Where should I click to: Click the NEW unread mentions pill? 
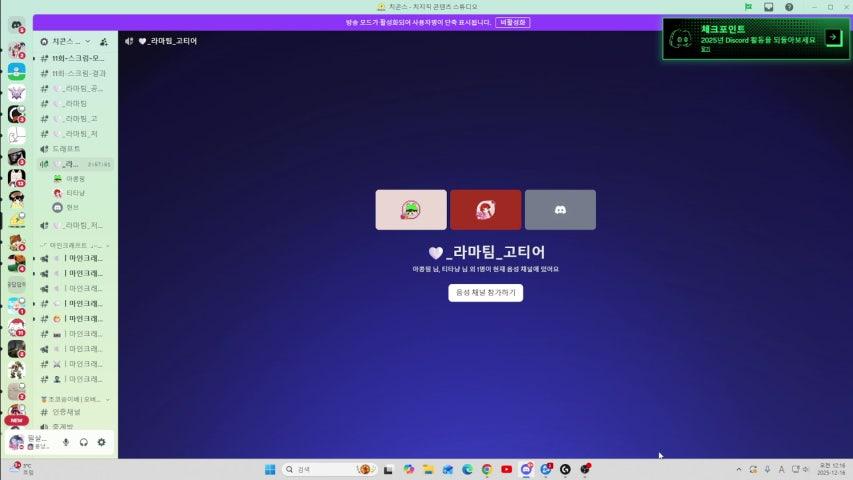16,420
